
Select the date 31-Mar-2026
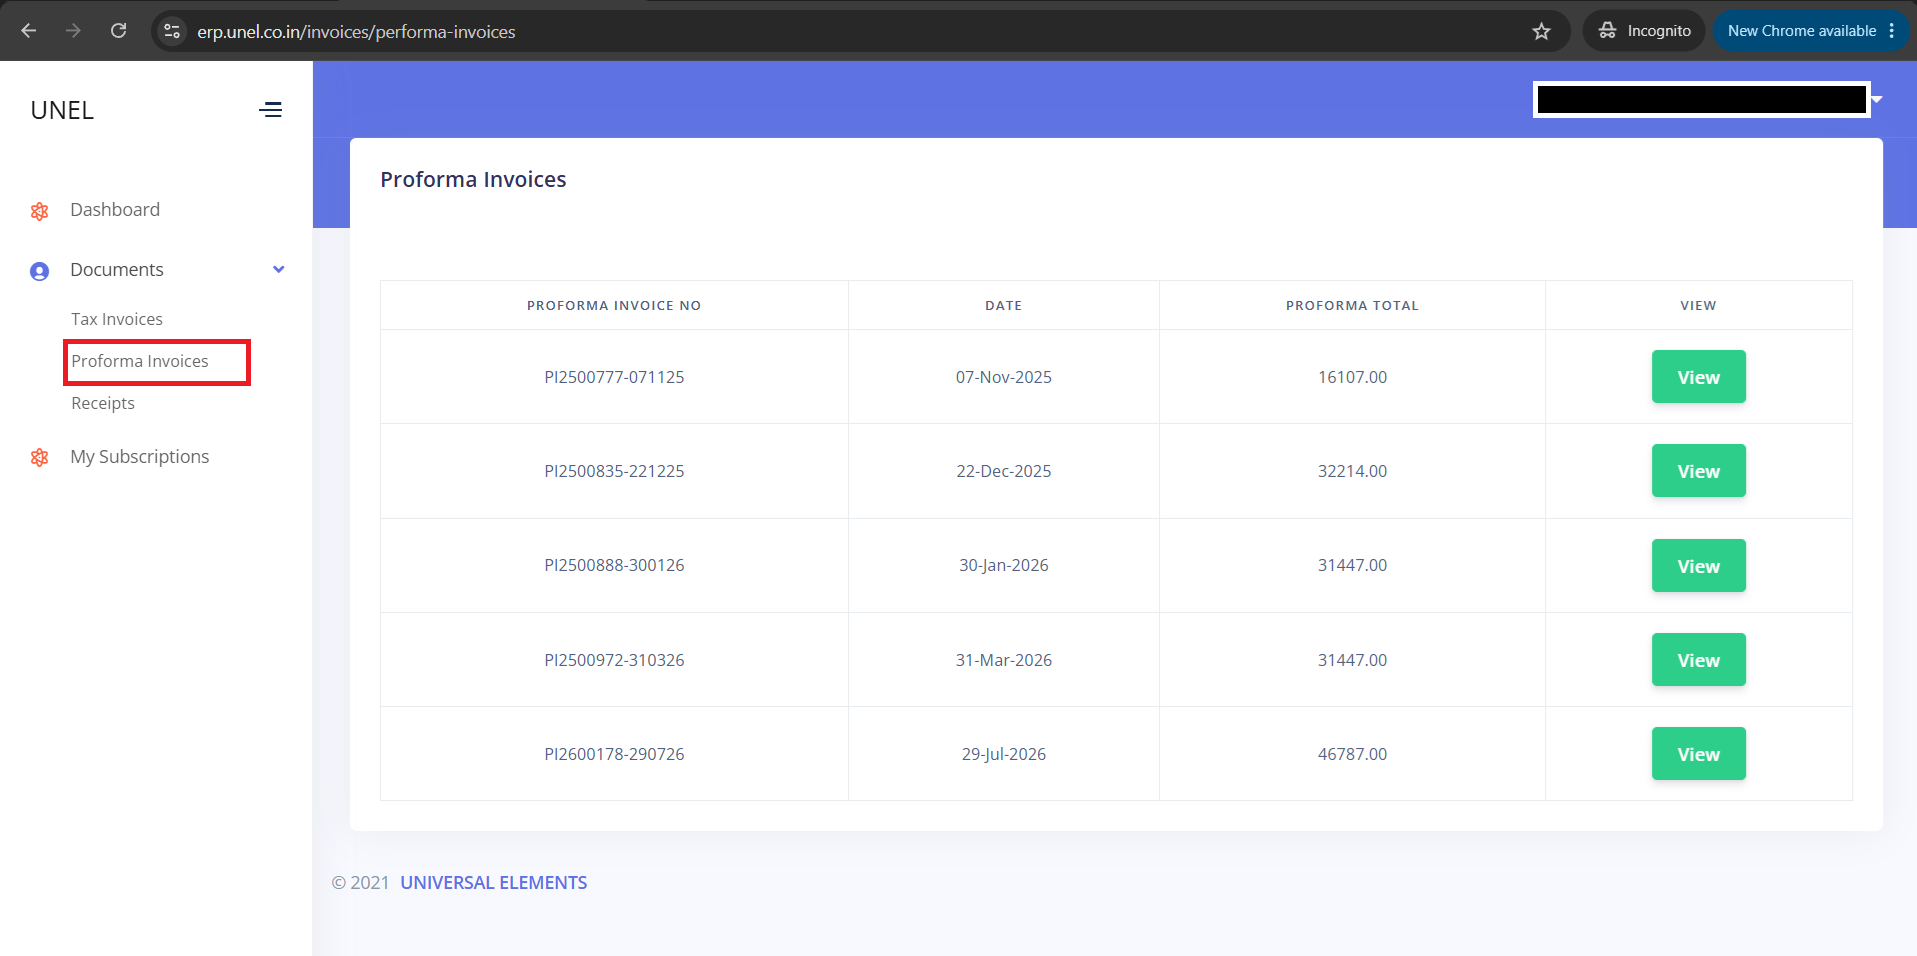tap(1004, 660)
